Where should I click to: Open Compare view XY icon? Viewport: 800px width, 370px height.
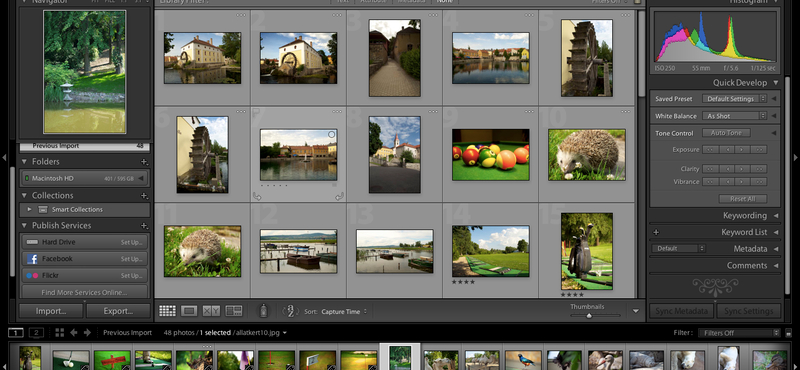tap(211, 310)
